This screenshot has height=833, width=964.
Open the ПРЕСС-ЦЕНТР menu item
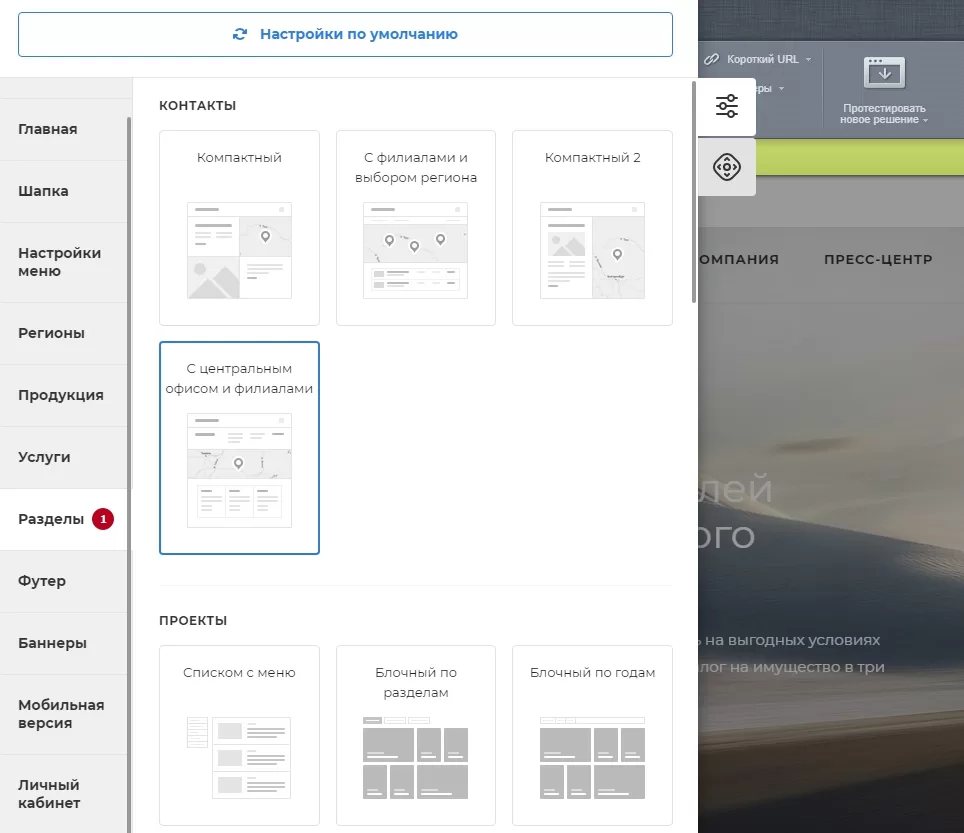pos(878,259)
